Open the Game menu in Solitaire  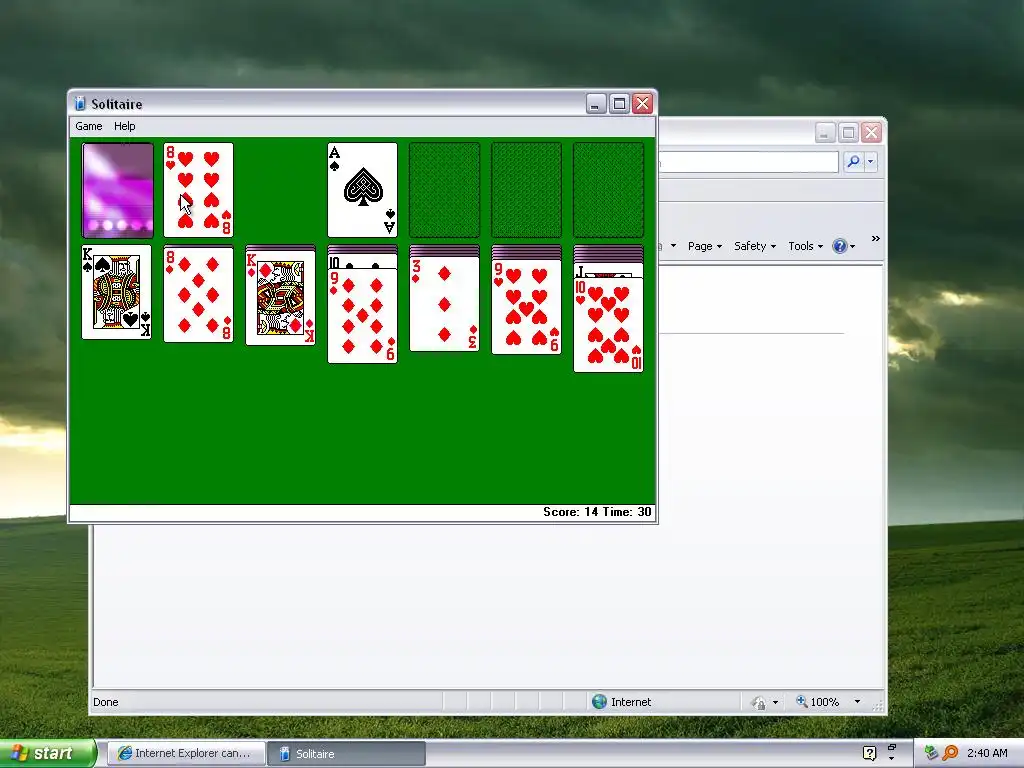click(x=88, y=126)
